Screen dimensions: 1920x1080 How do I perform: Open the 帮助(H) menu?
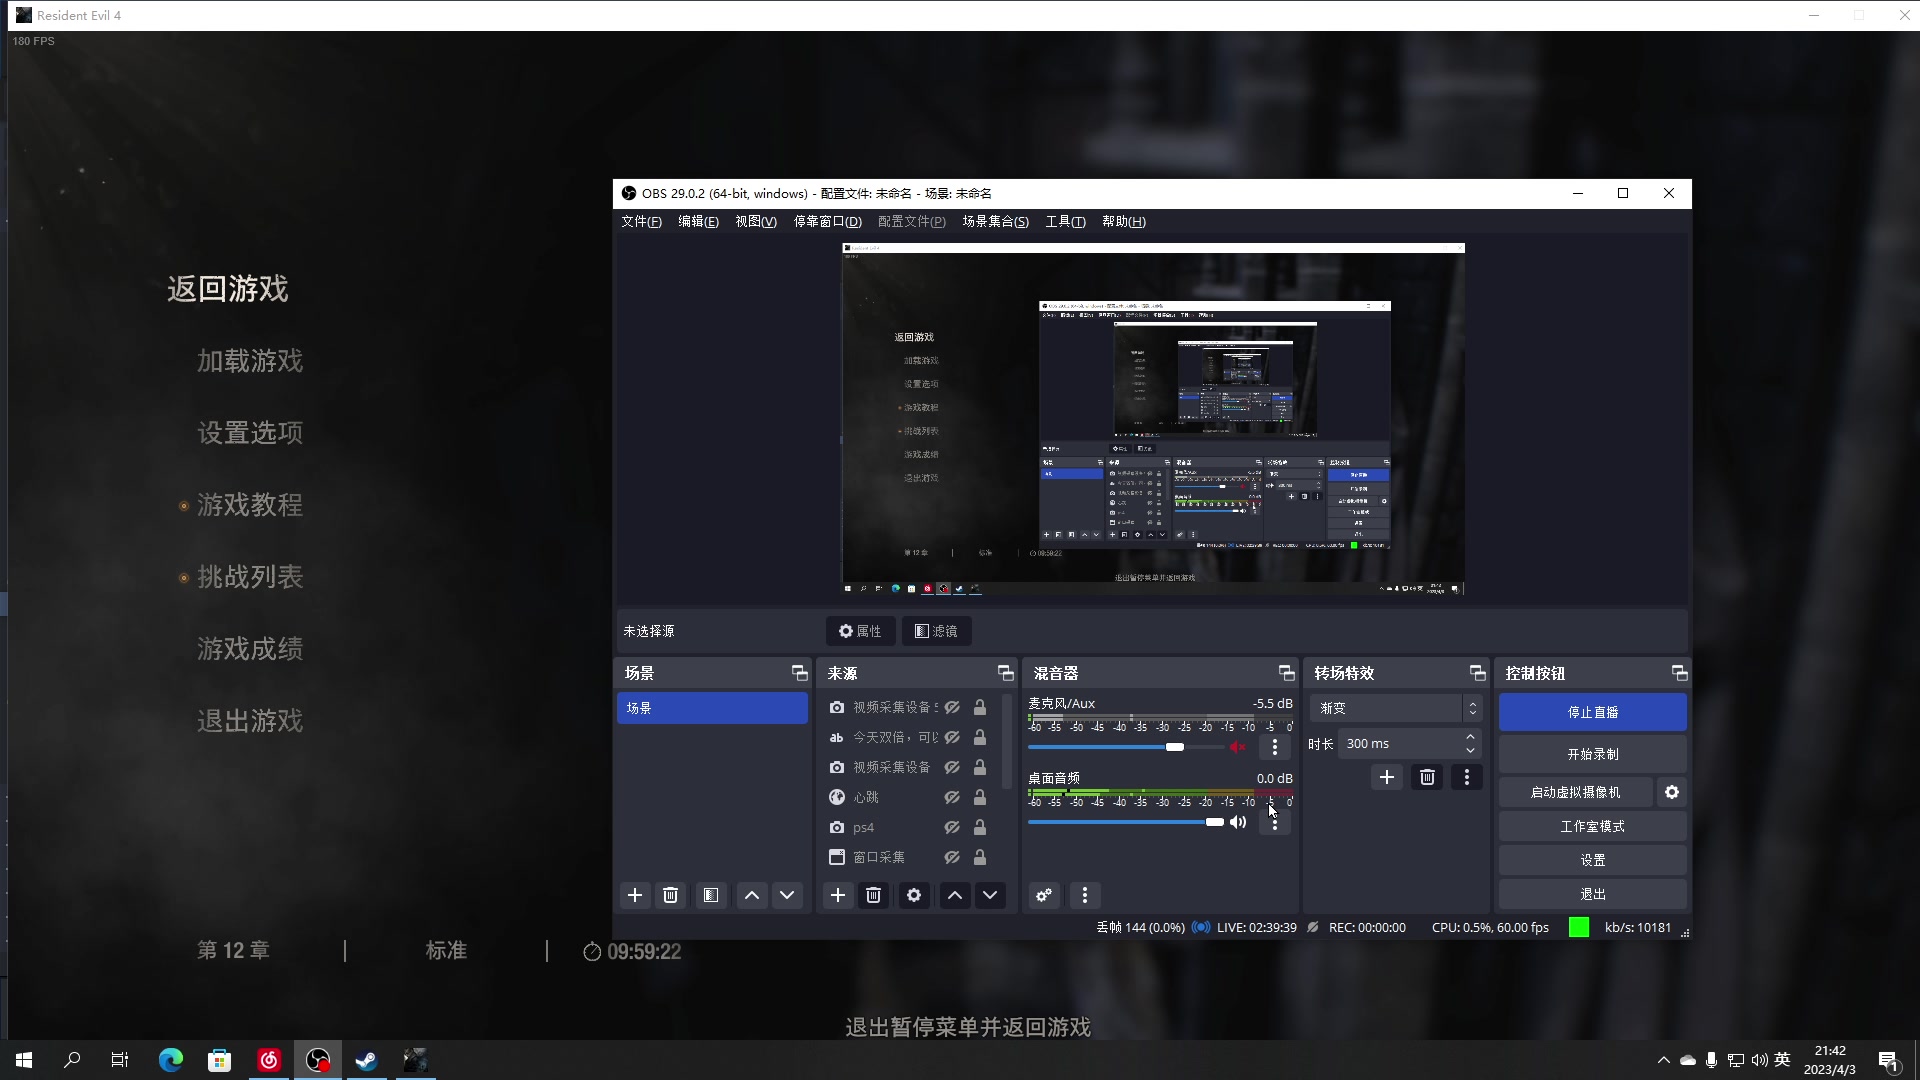pos(1124,221)
